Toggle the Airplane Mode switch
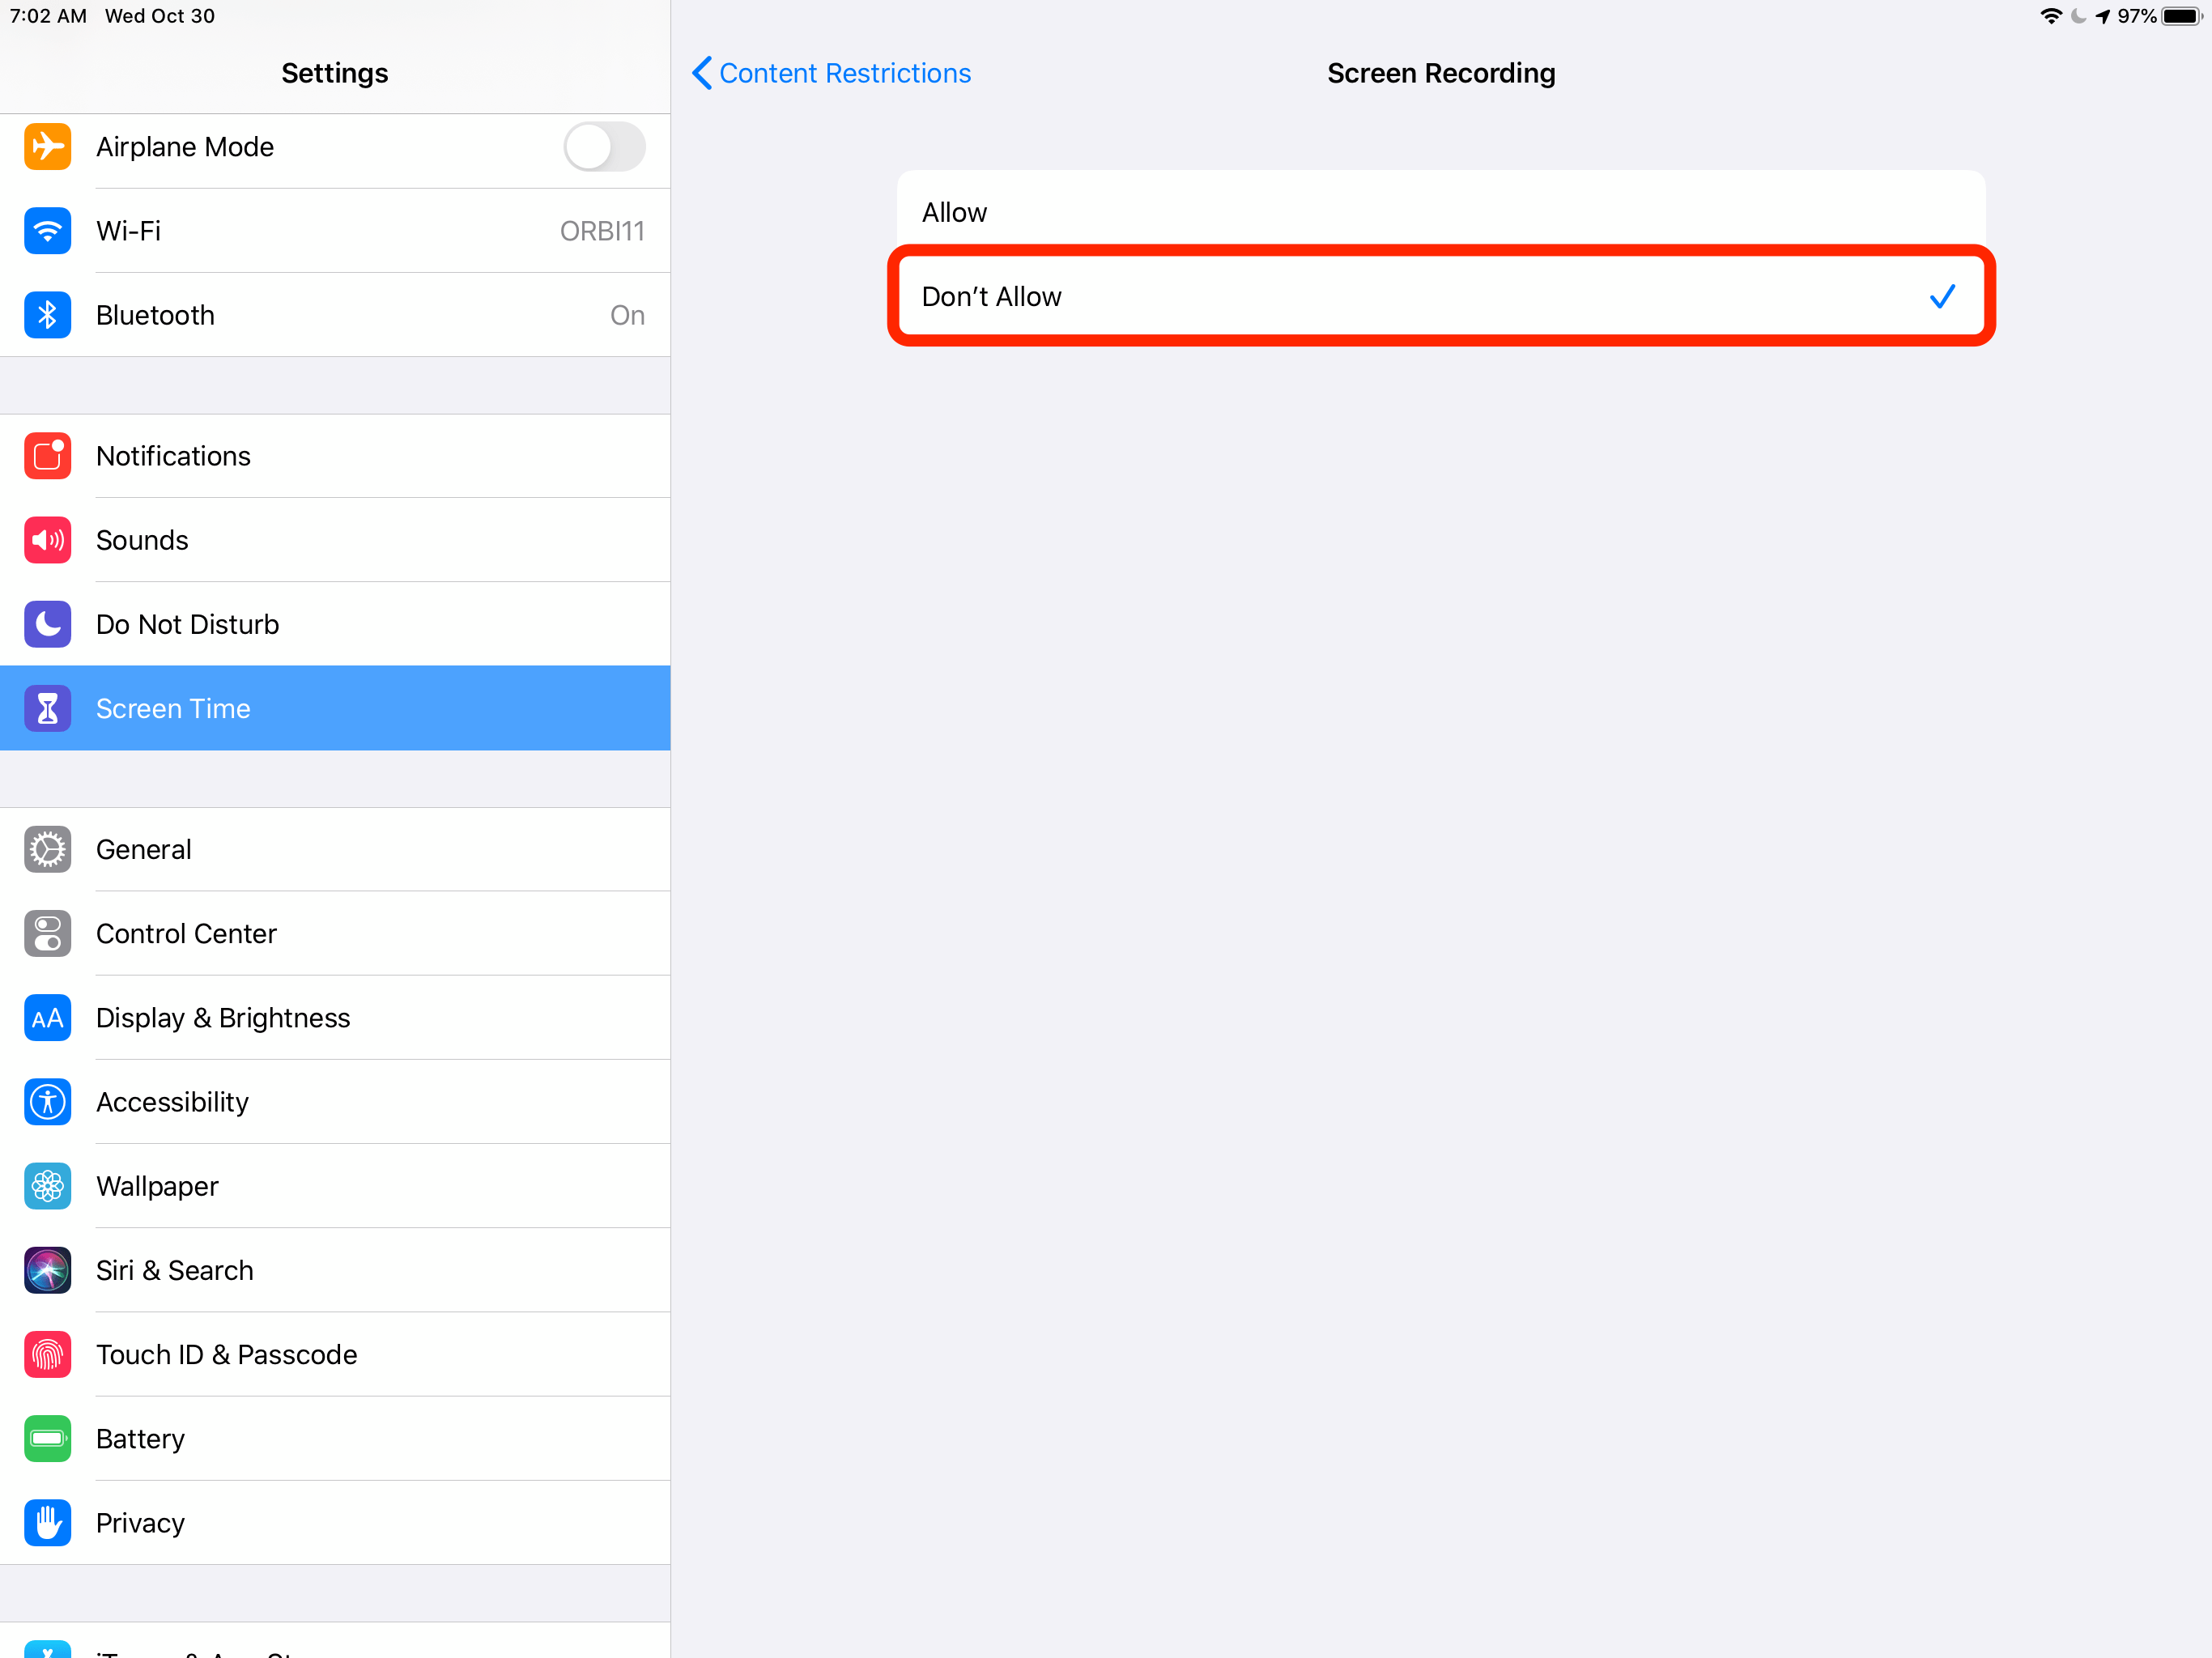The height and width of the screenshot is (1658, 2212). 603,147
